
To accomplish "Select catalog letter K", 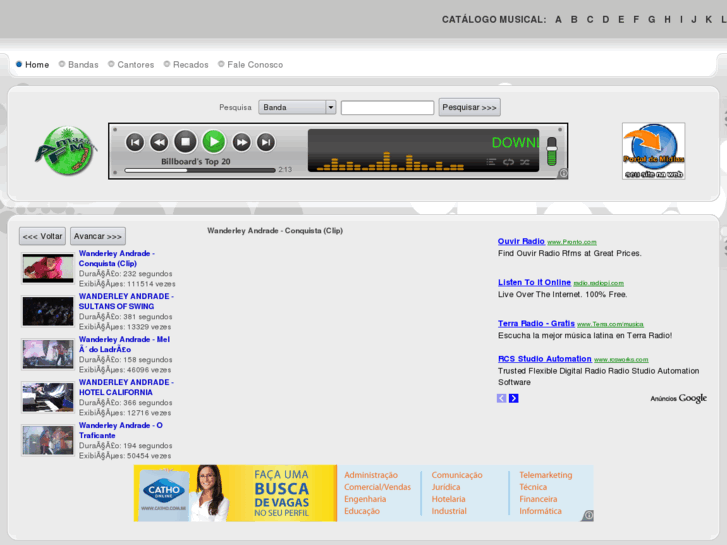I will point(708,19).
